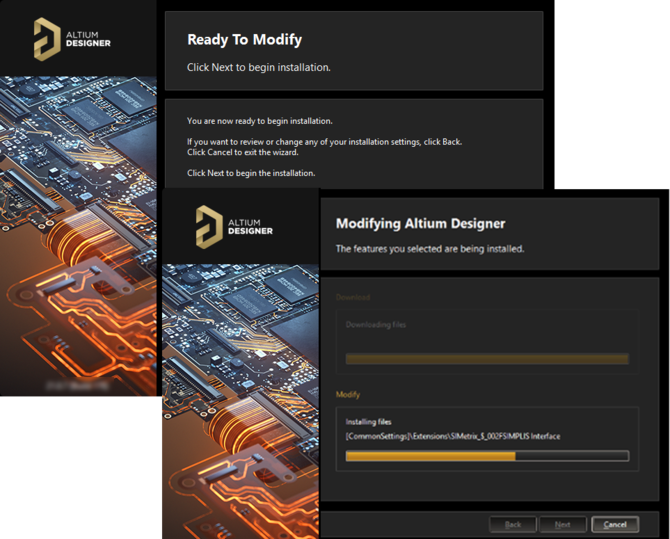Select the 'Modifying Altium Designer' title
Image resolution: width=670 pixels, height=539 pixels.
(420, 224)
